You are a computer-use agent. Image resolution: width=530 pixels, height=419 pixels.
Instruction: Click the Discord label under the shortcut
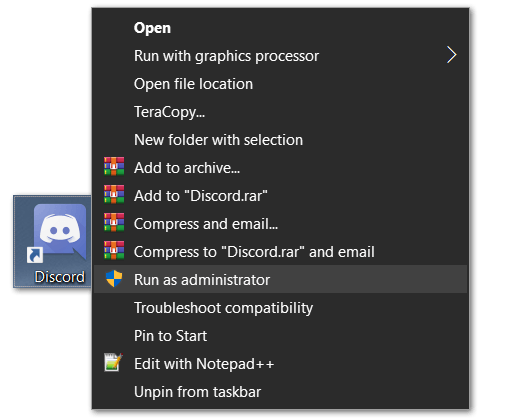tap(60, 277)
